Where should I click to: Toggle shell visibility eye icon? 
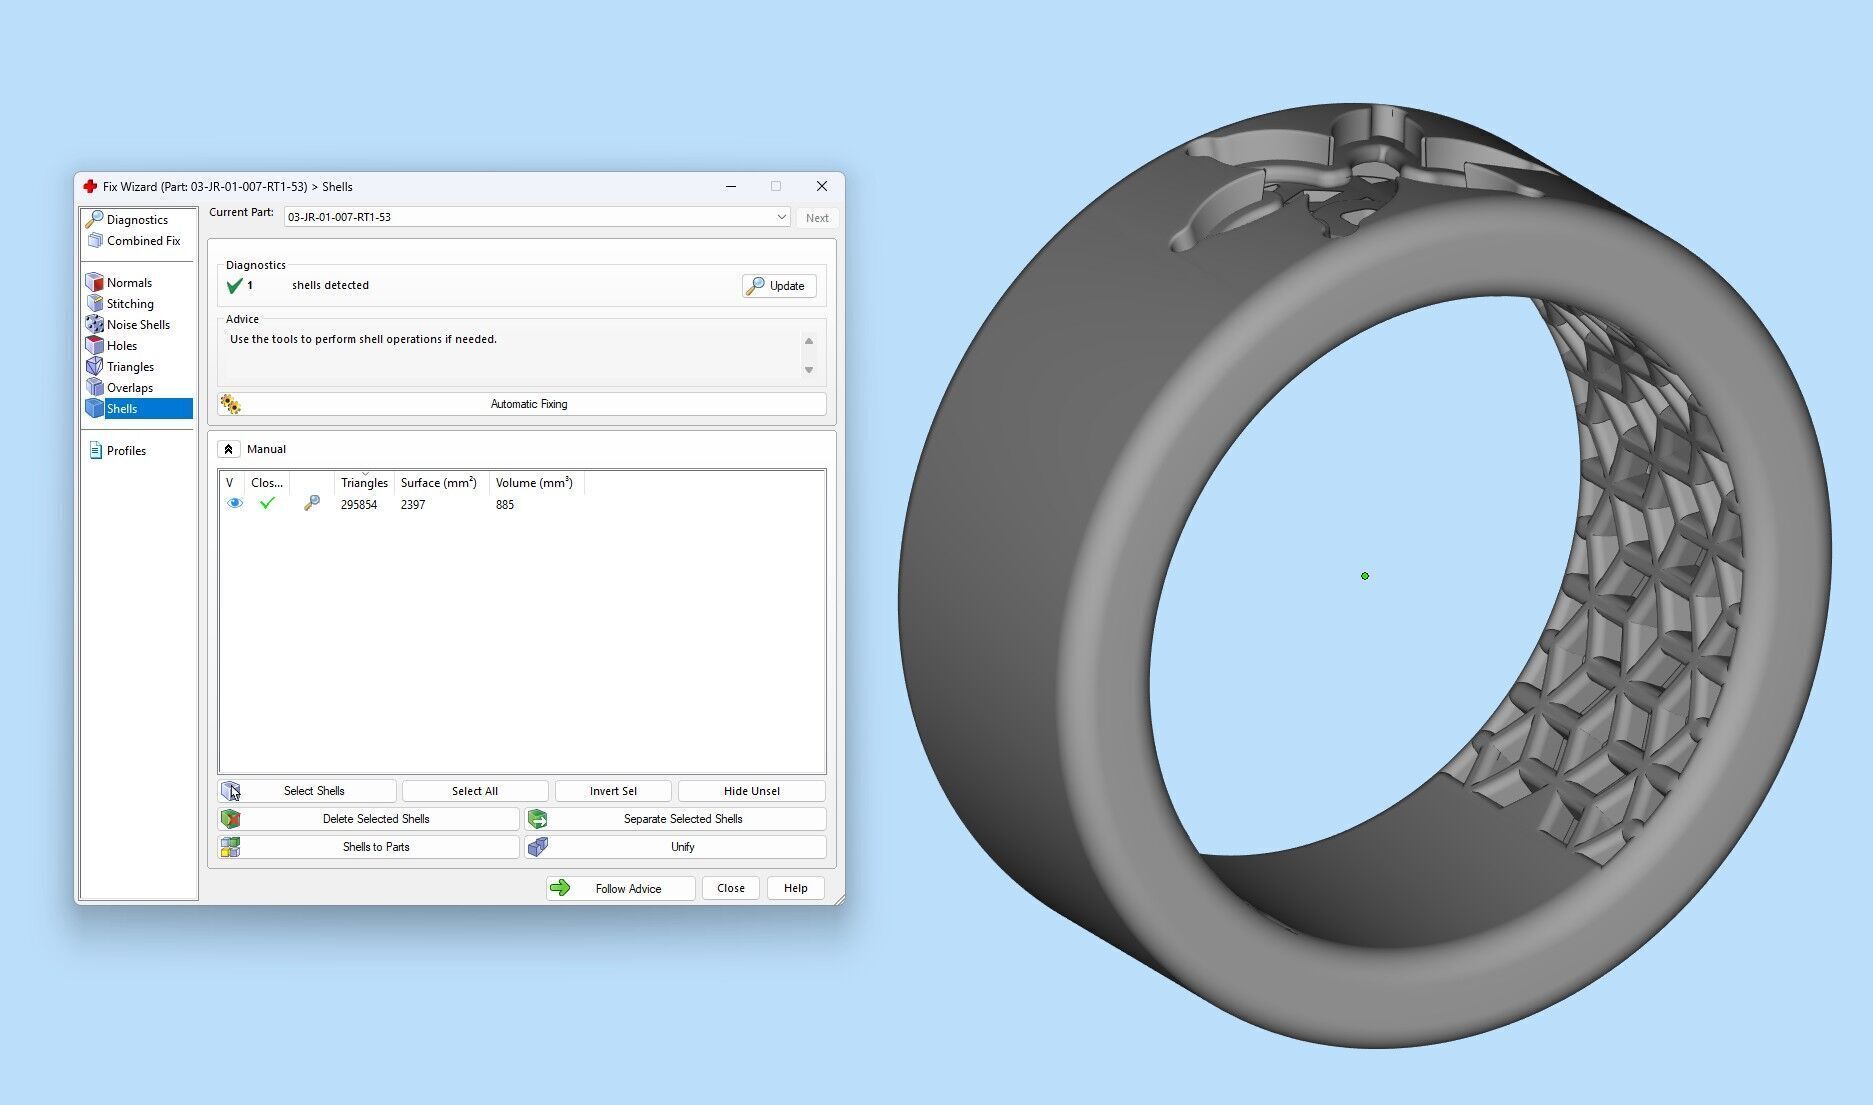pos(235,504)
